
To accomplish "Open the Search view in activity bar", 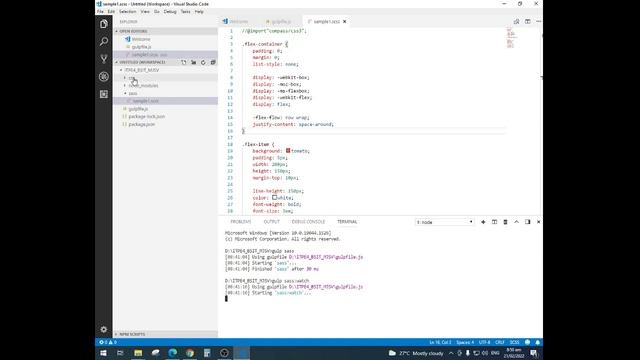I will click(x=104, y=42).
